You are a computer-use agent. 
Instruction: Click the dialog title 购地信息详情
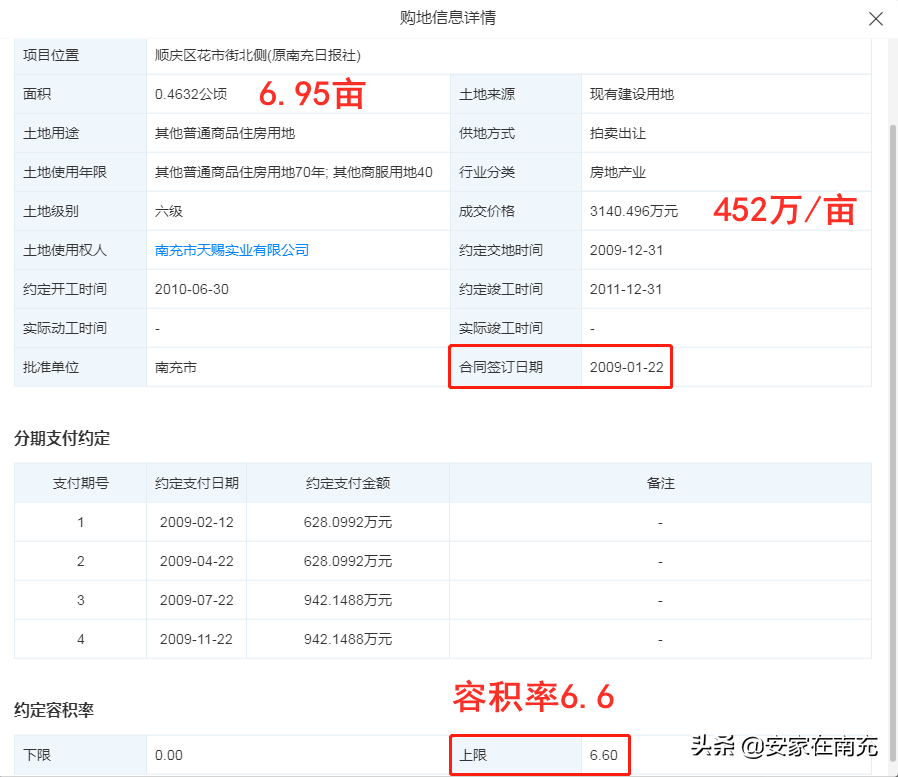[x=447, y=18]
